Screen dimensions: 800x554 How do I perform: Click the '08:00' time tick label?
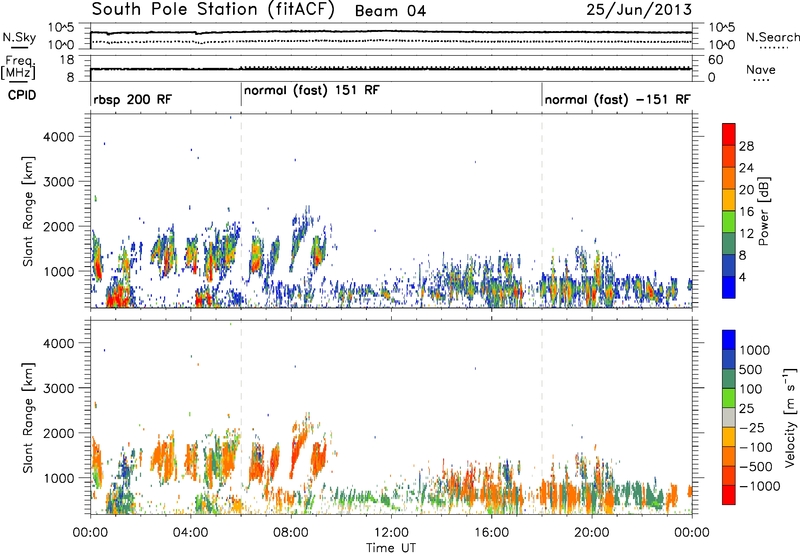[x=291, y=533]
